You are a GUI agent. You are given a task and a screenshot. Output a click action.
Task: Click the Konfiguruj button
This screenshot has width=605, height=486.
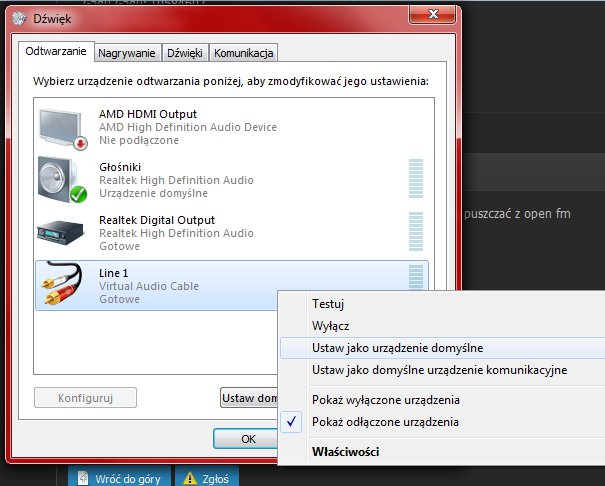point(85,398)
